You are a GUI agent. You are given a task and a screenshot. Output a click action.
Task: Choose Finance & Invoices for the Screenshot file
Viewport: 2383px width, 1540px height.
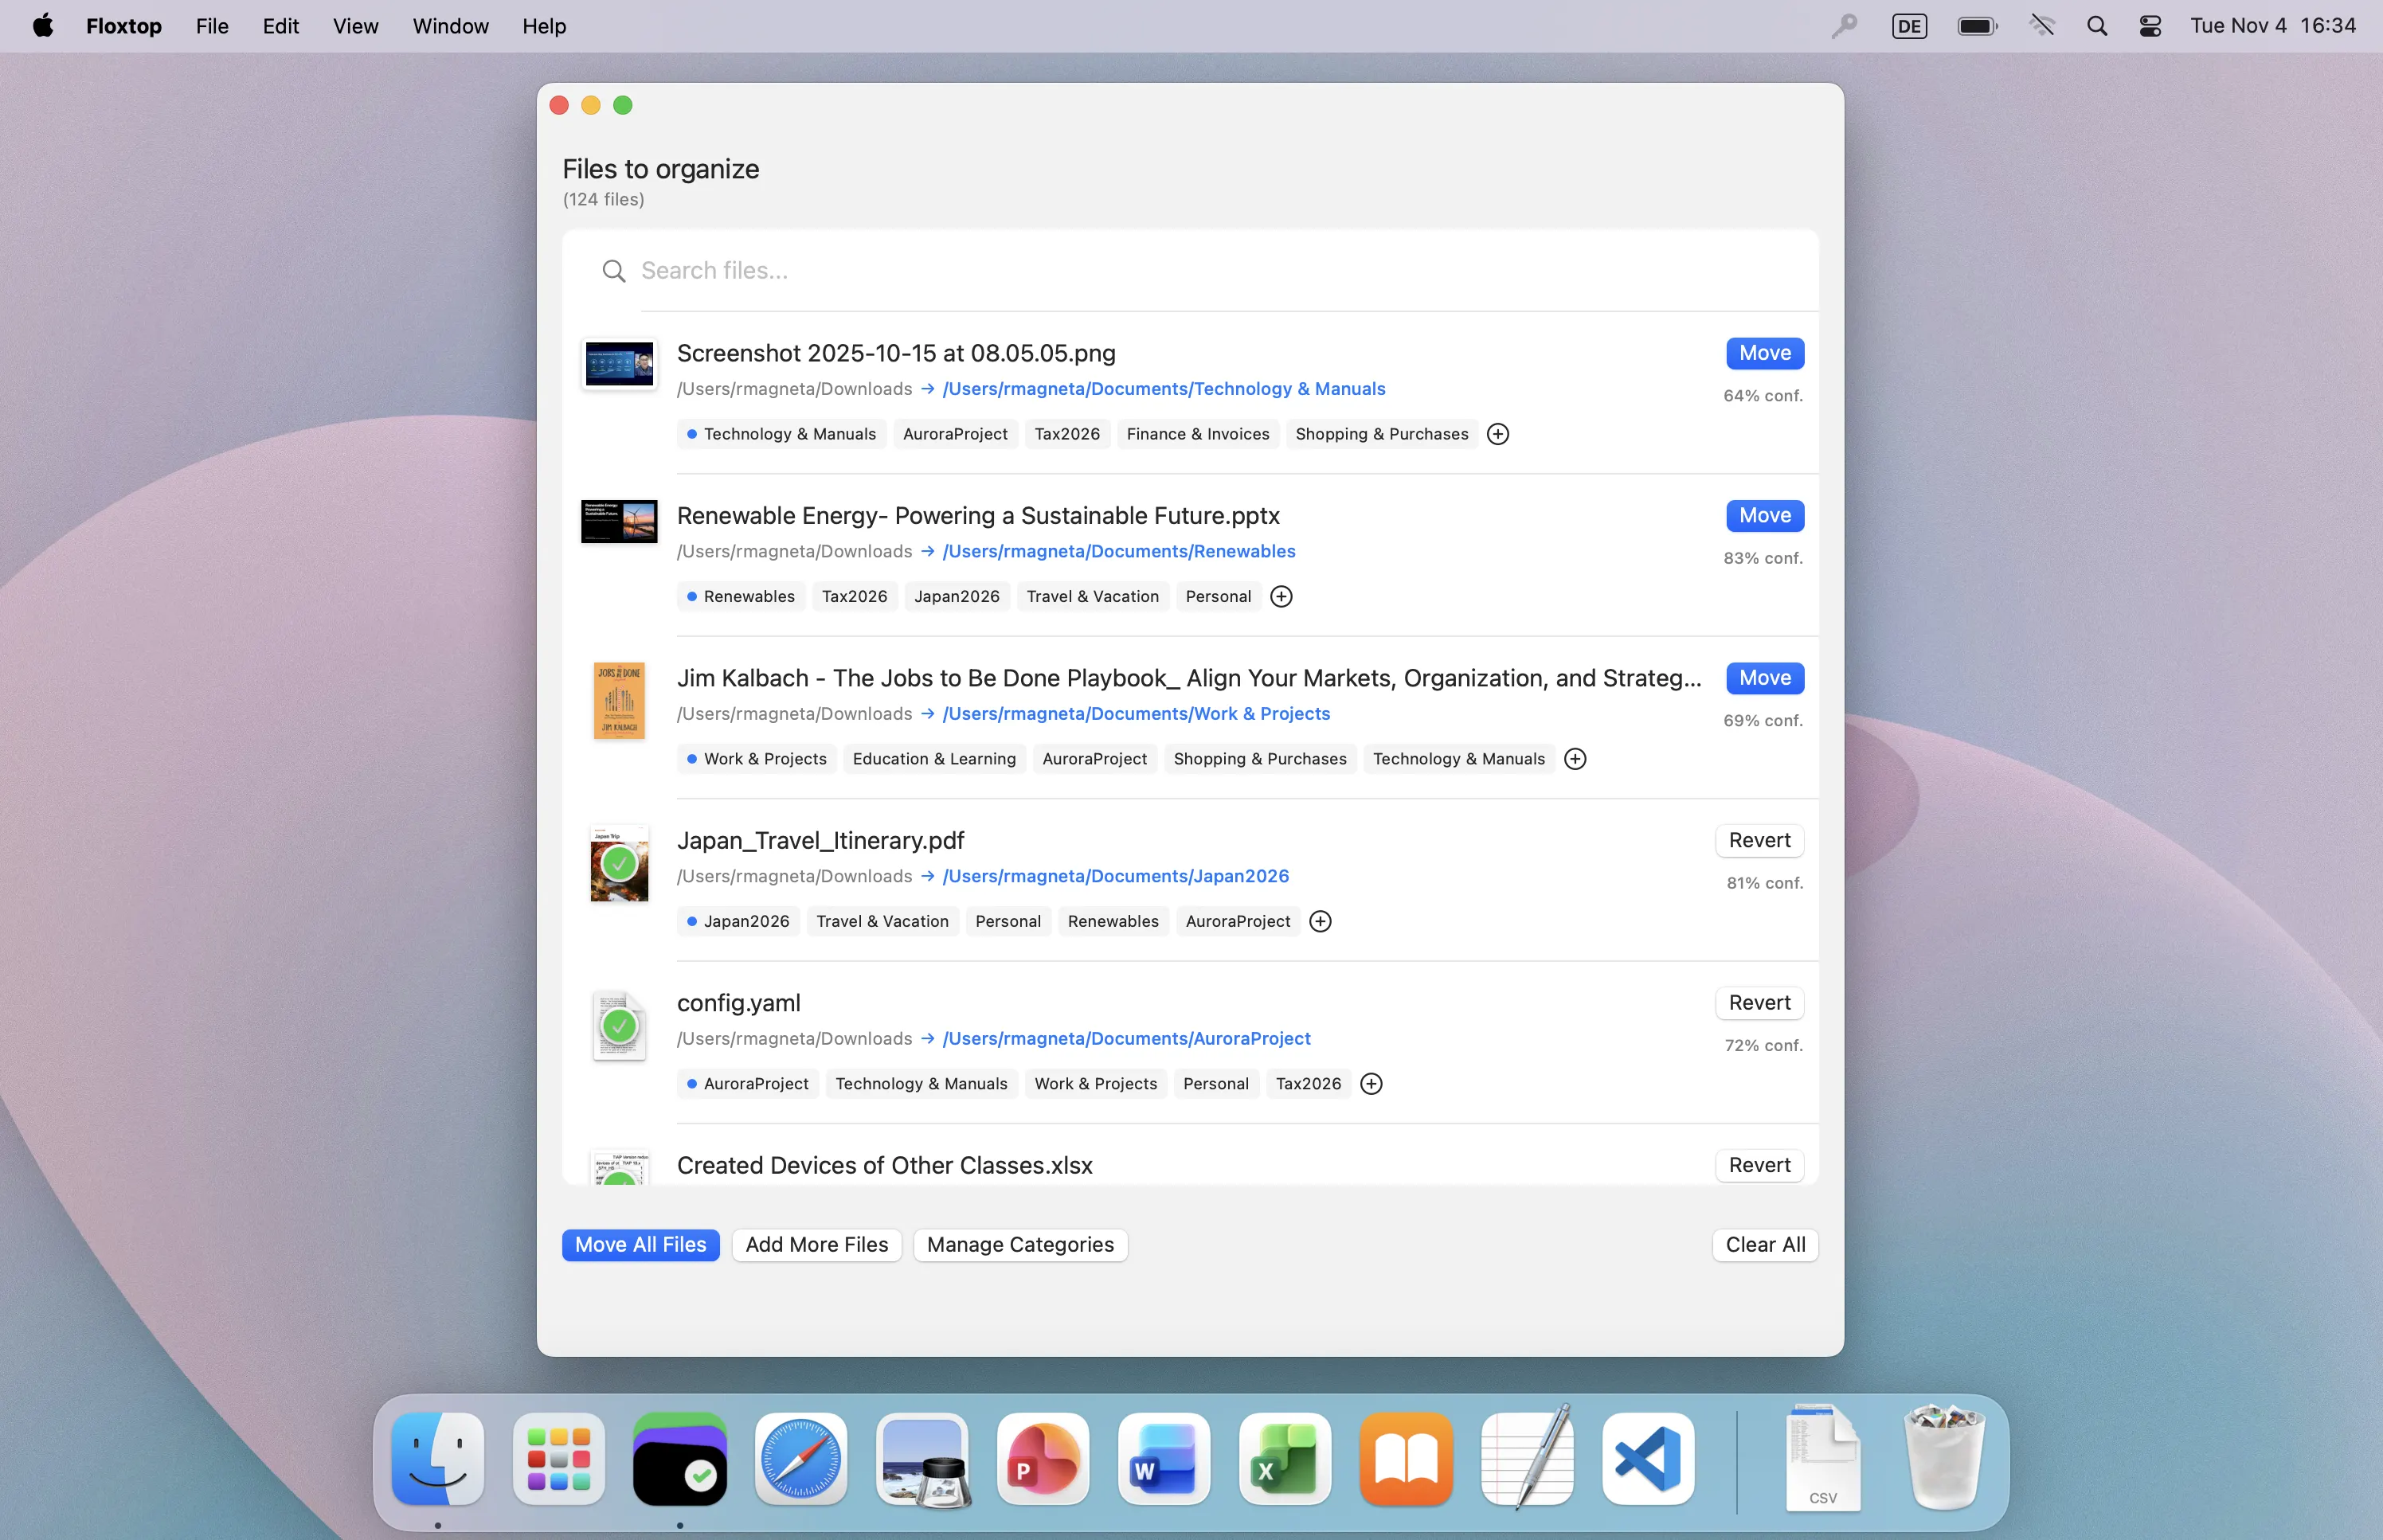[1197, 434]
